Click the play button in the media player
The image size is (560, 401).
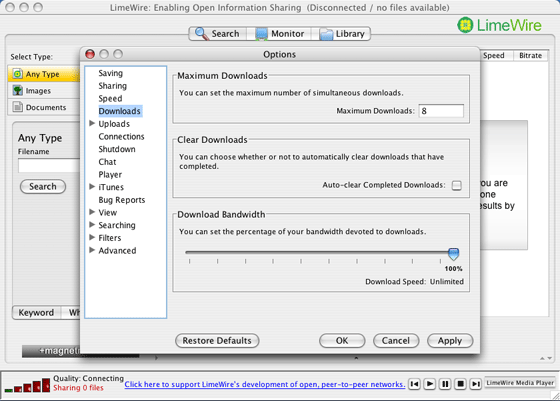pos(430,384)
